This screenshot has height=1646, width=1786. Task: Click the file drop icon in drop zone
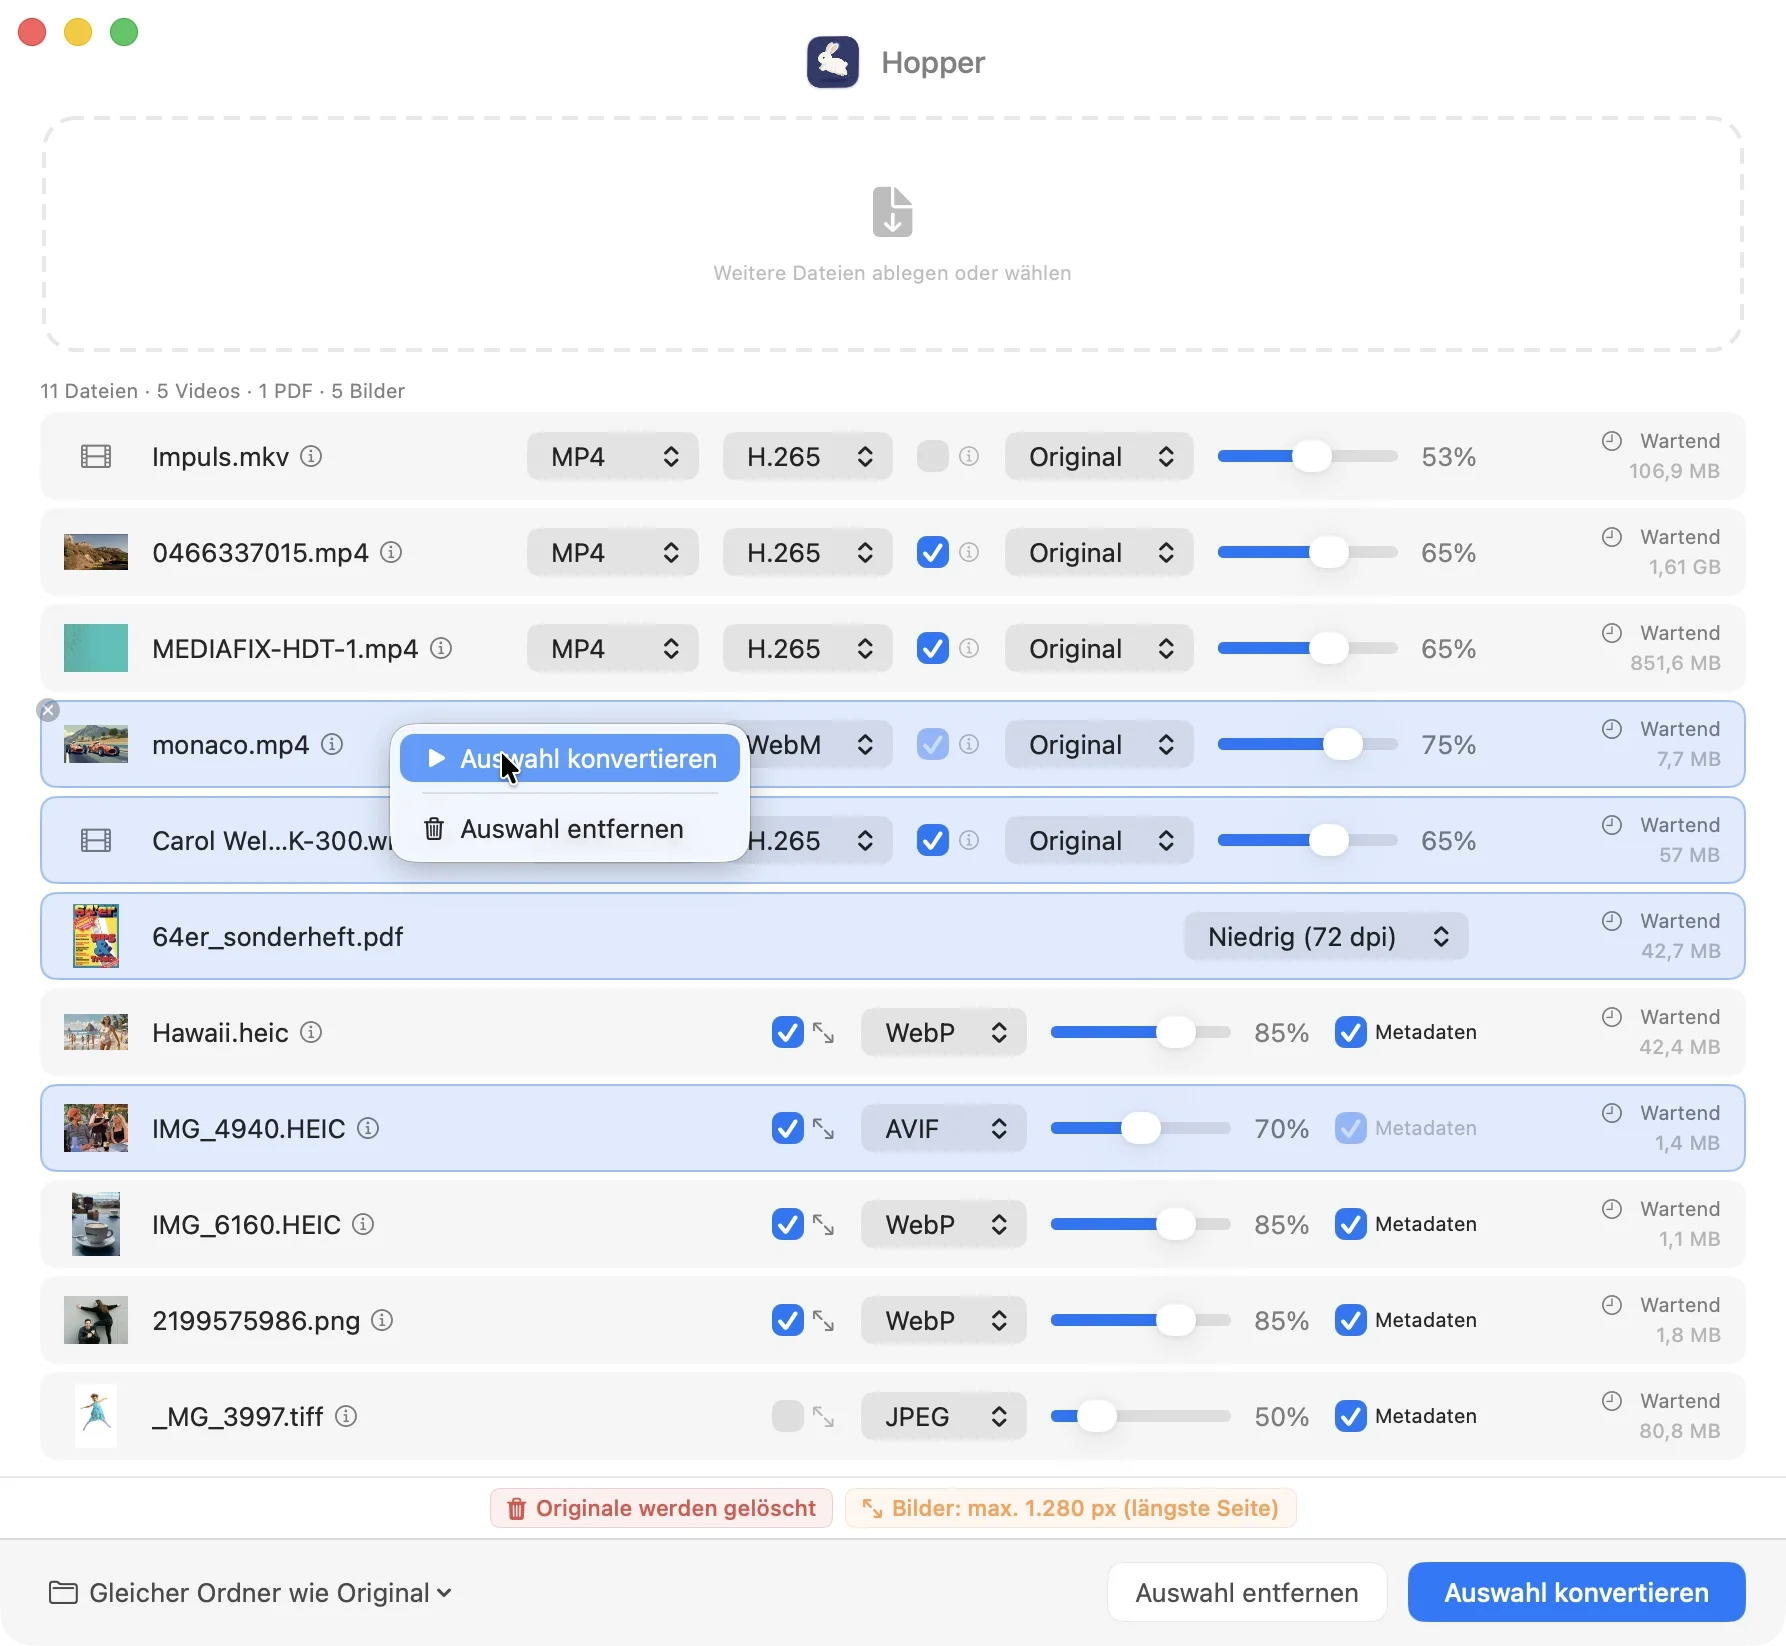click(892, 212)
